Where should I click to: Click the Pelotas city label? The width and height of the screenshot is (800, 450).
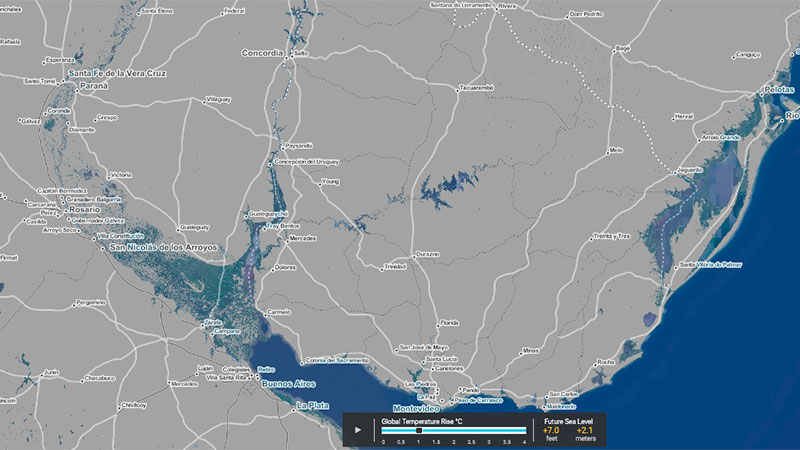pos(779,91)
